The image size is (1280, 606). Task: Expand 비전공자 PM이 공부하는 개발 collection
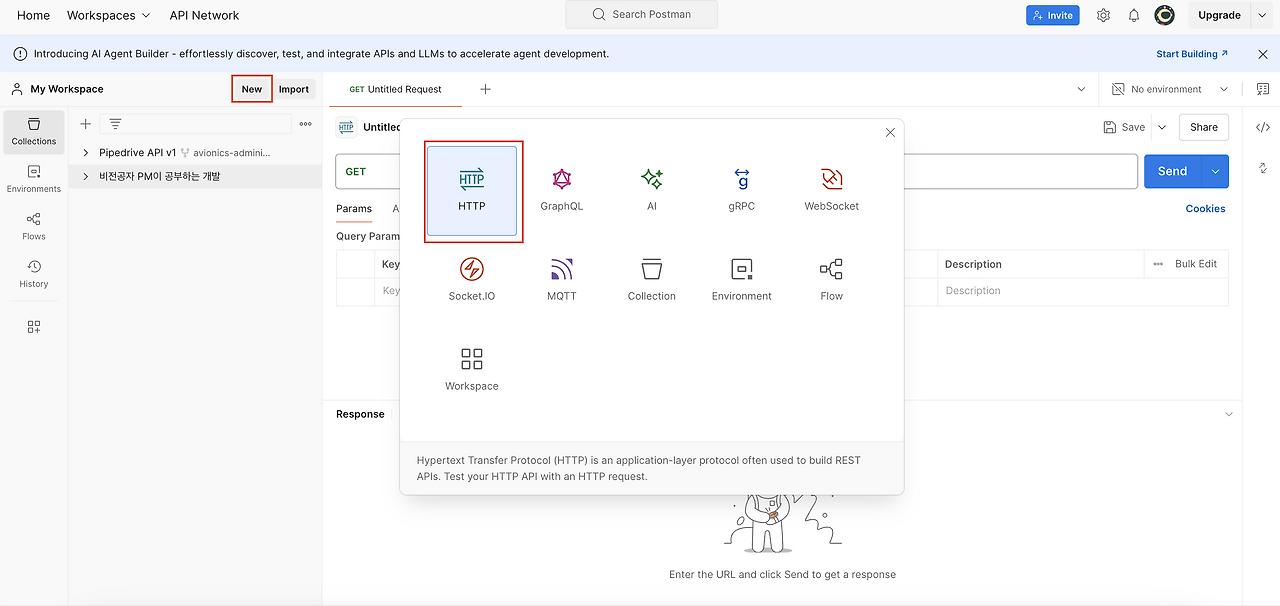[86, 177]
